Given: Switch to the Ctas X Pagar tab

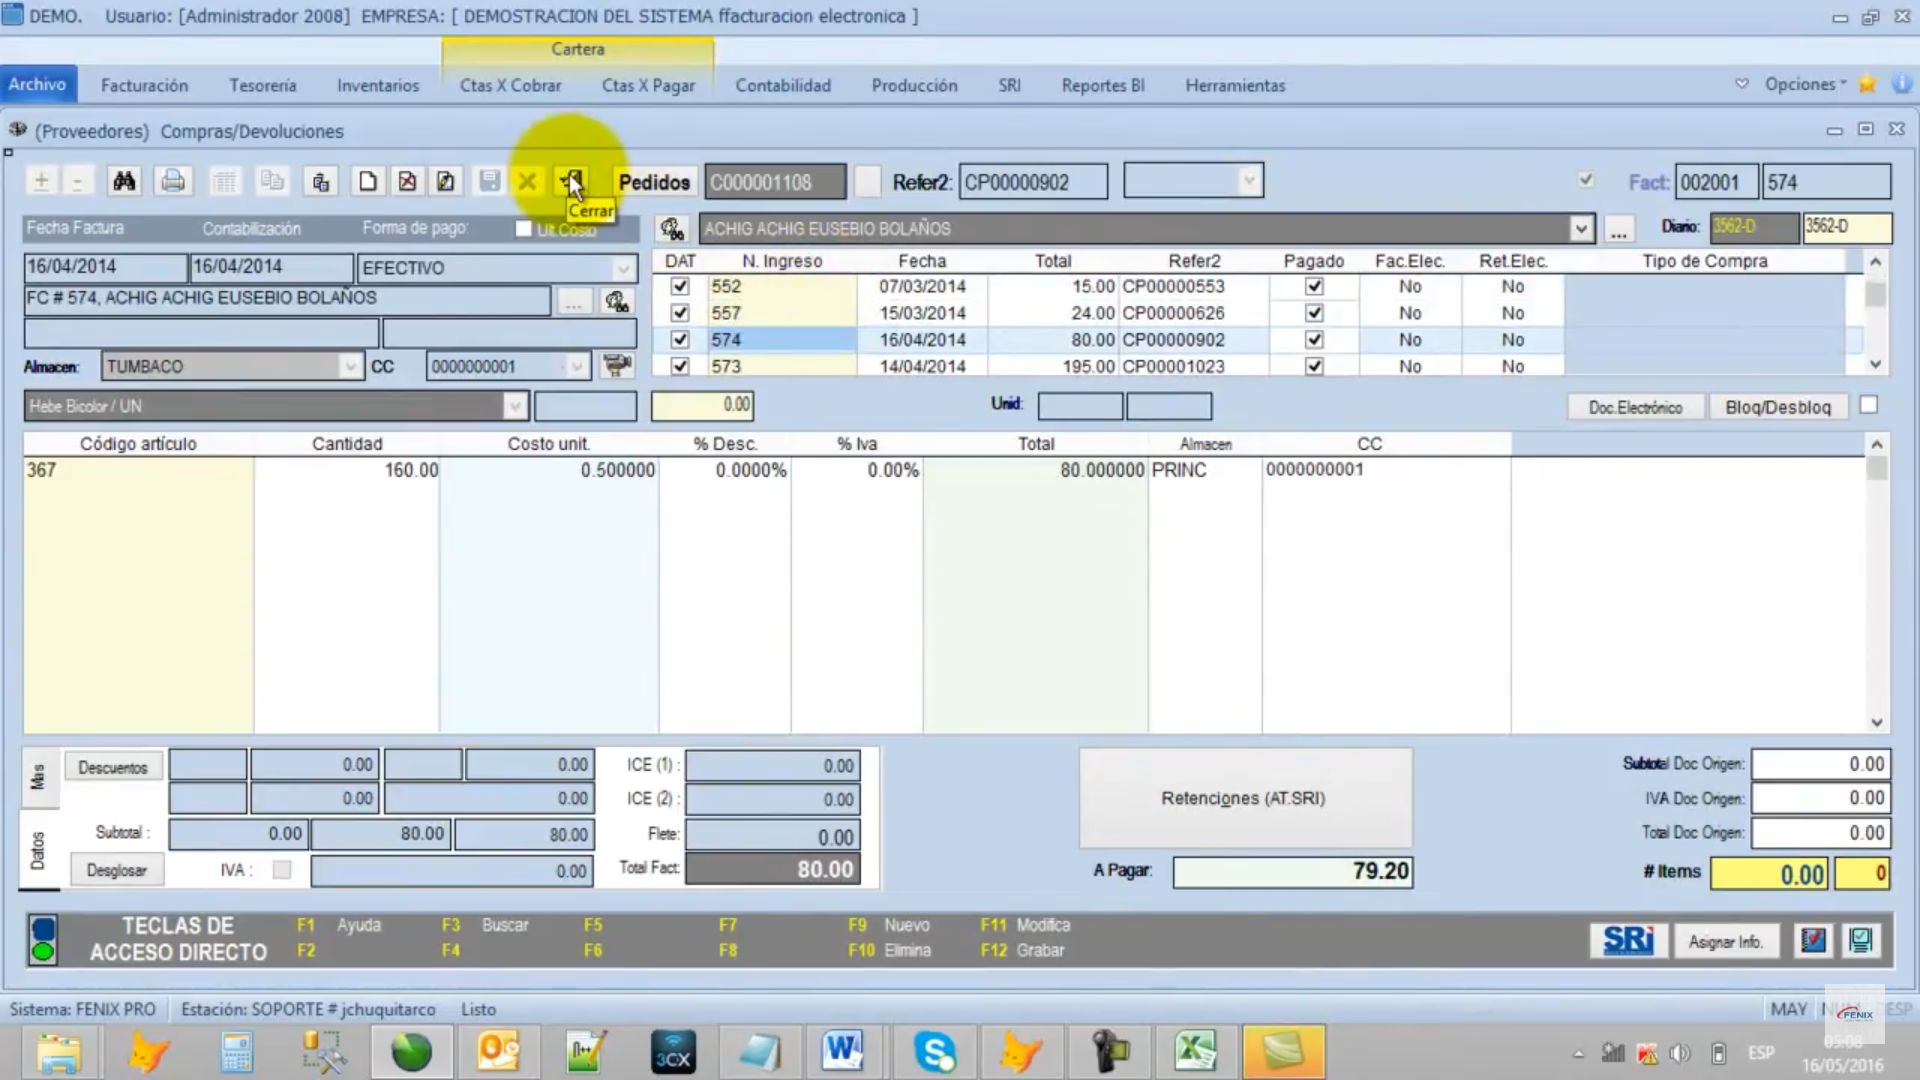Looking at the screenshot, I should click(648, 85).
